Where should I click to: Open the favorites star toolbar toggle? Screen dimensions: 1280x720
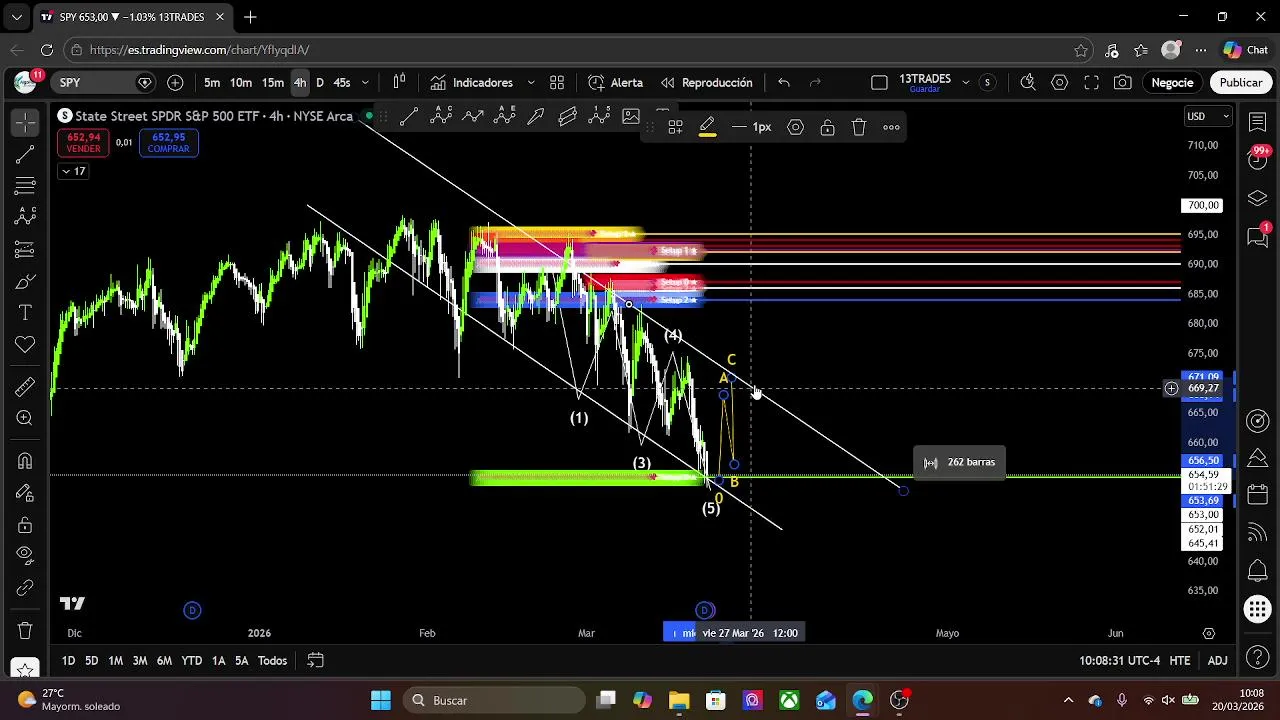25,668
